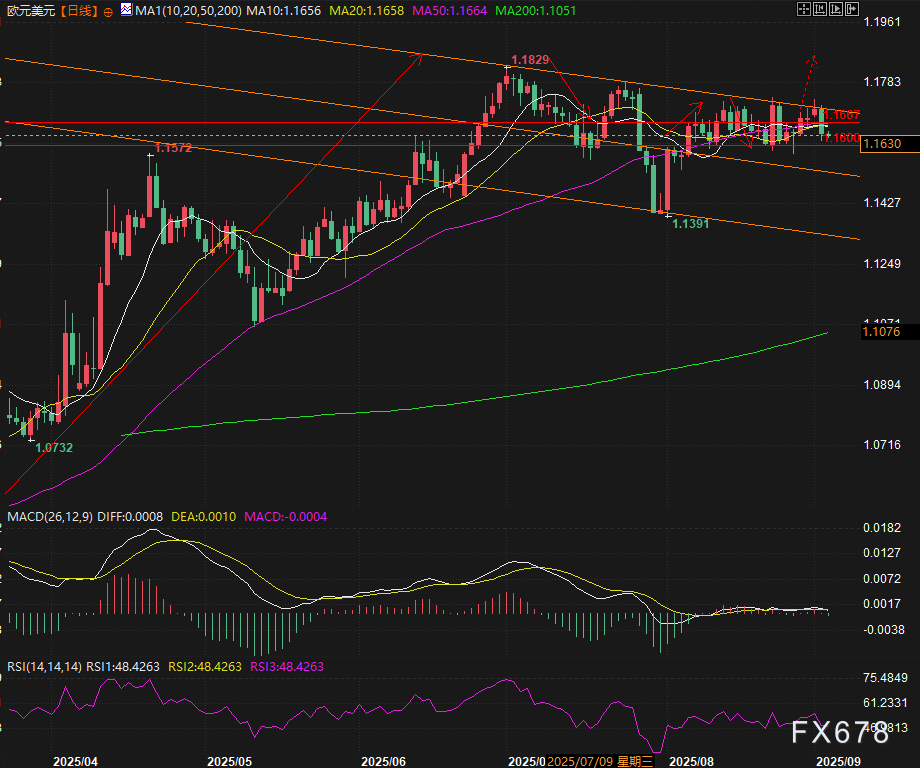The height and width of the screenshot is (768, 920).
Task: Click the 欧元美元 symbol name
Action: click(31, 10)
